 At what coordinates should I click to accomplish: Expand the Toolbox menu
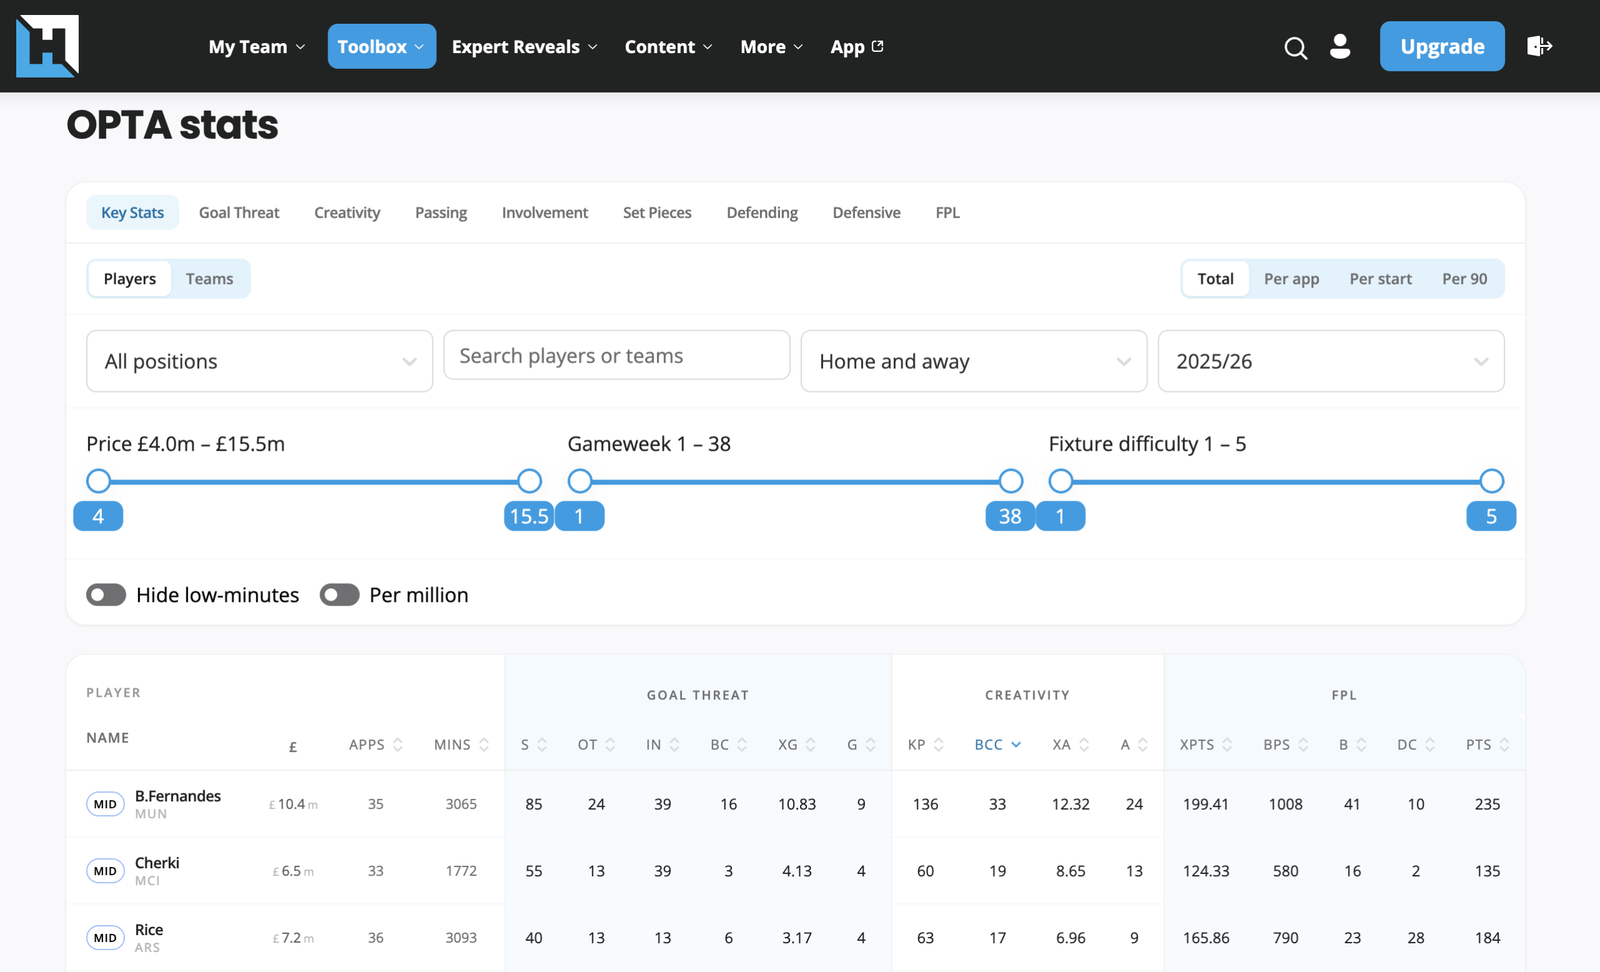tap(382, 47)
